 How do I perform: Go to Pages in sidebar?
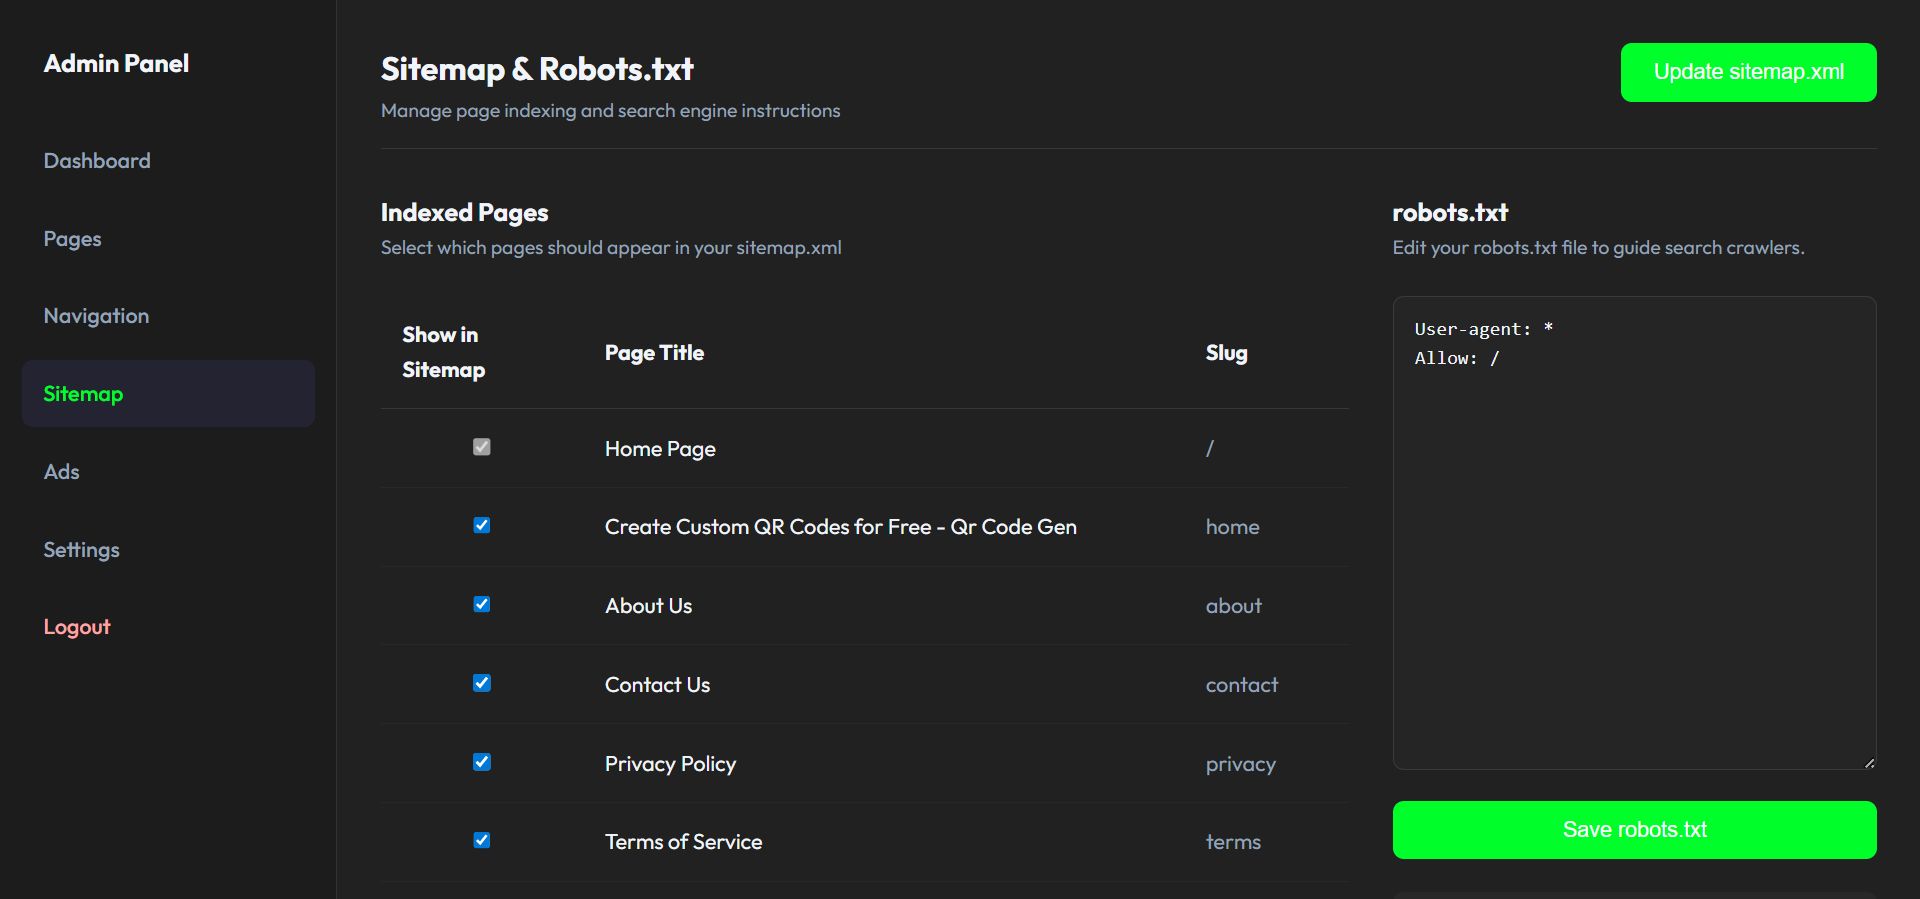pyautogui.click(x=72, y=239)
